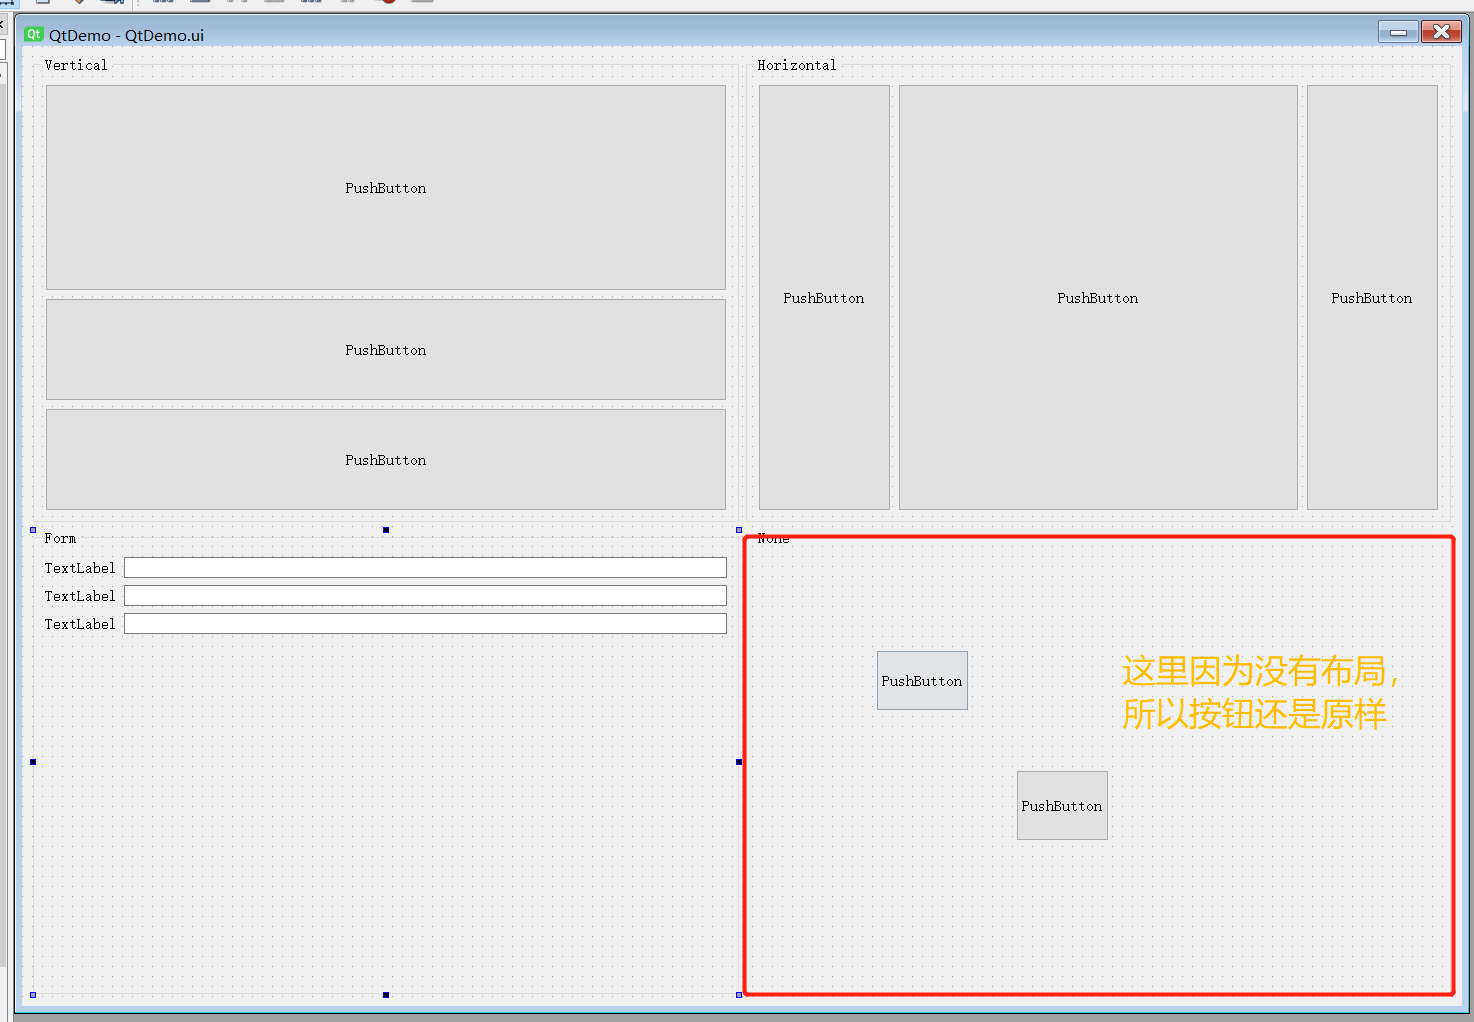Image resolution: width=1474 pixels, height=1022 pixels.
Task: Click the wide center PushButton in Horizontal group
Action: pyautogui.click(x=1097, y=298)
